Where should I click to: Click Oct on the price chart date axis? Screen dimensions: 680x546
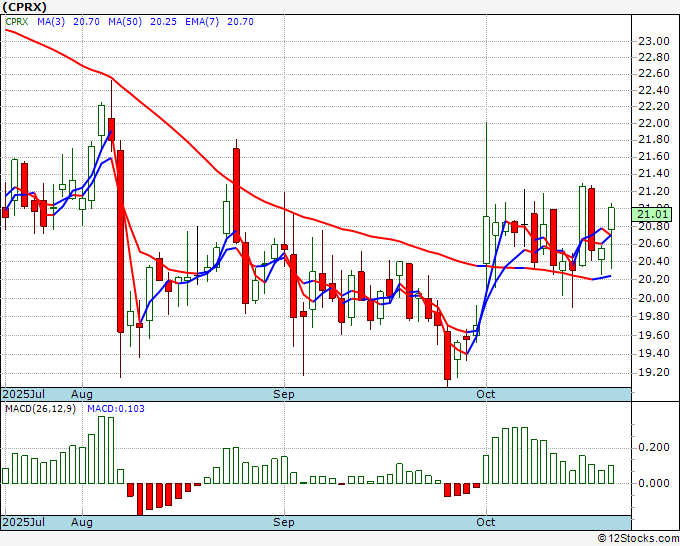[x=486, y=394]
